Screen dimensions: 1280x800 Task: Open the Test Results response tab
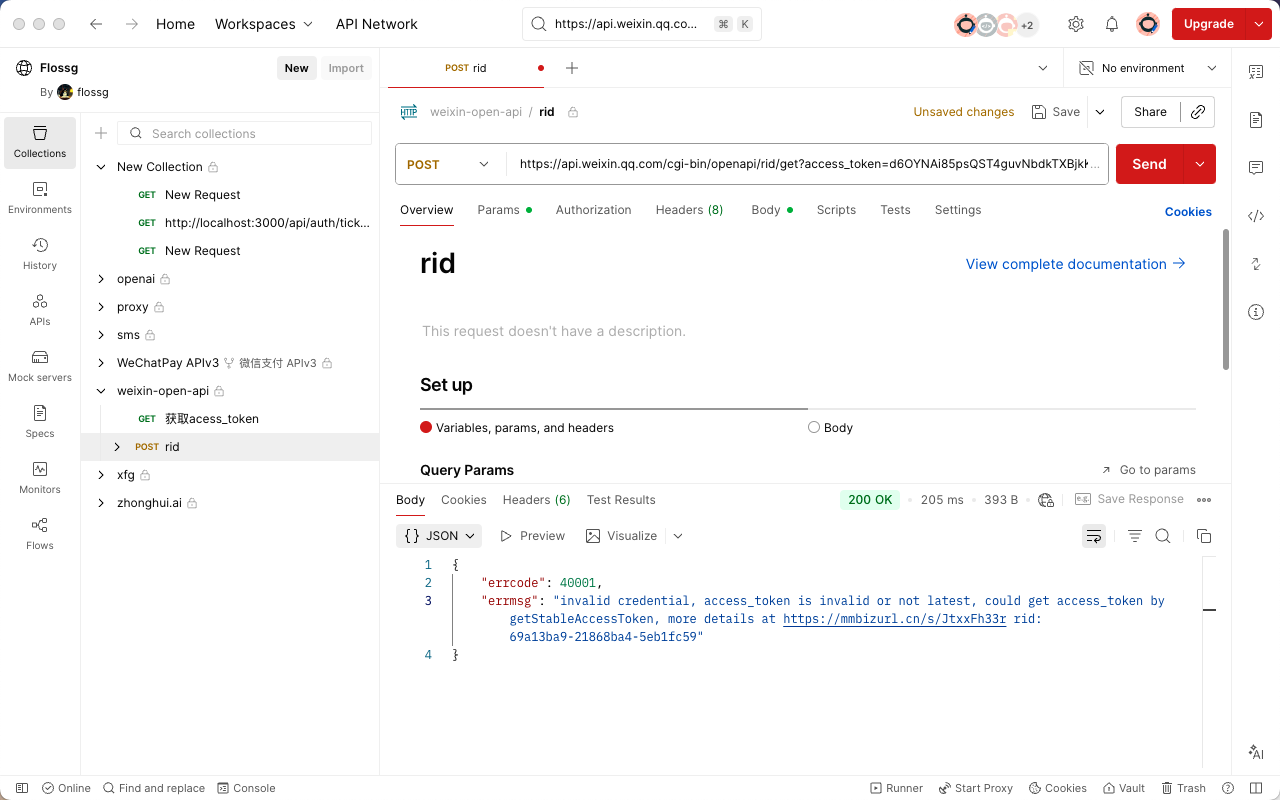coord(621,500)
